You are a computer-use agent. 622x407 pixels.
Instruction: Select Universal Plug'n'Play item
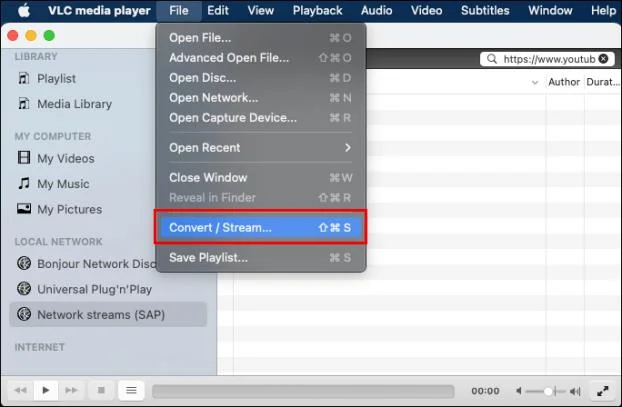[x=94, y=289]
